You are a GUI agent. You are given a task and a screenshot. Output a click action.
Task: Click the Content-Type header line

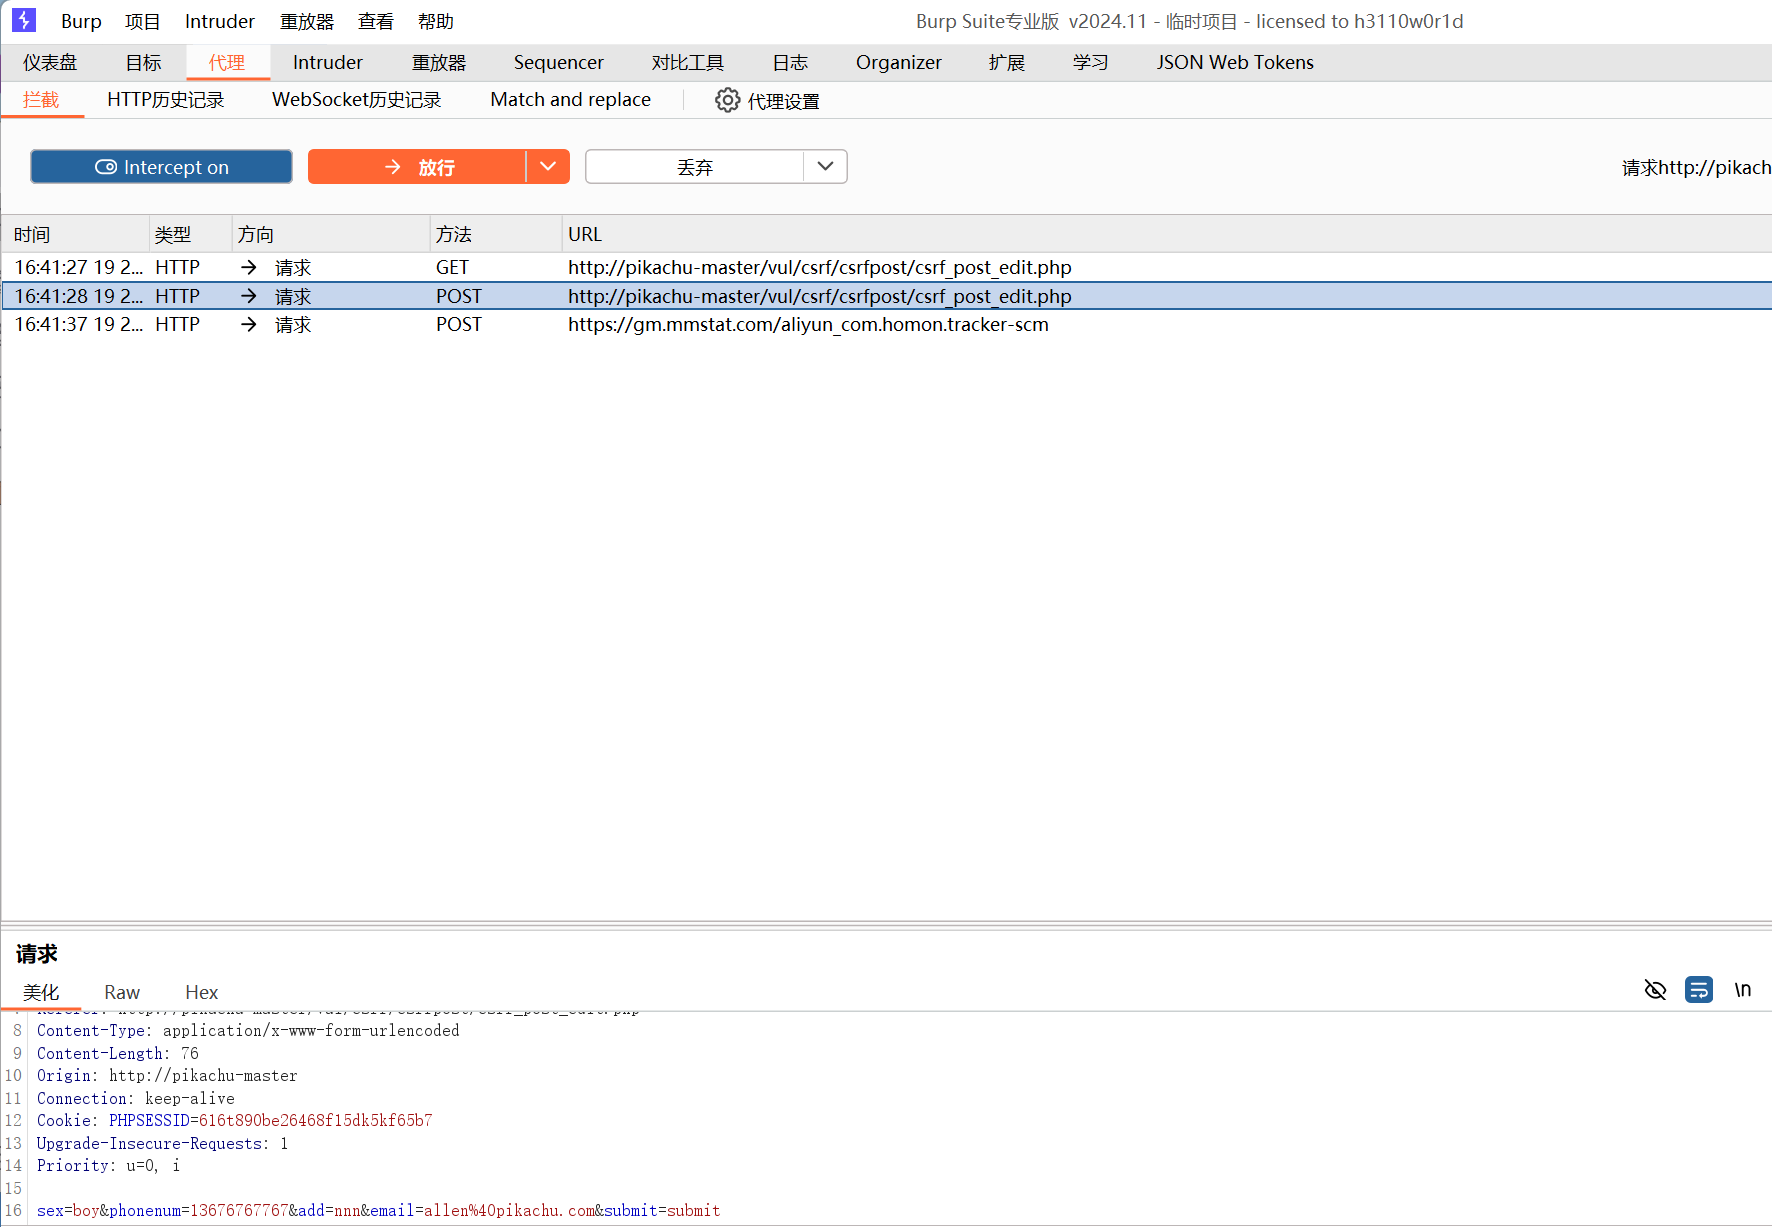click(248, 1030)
